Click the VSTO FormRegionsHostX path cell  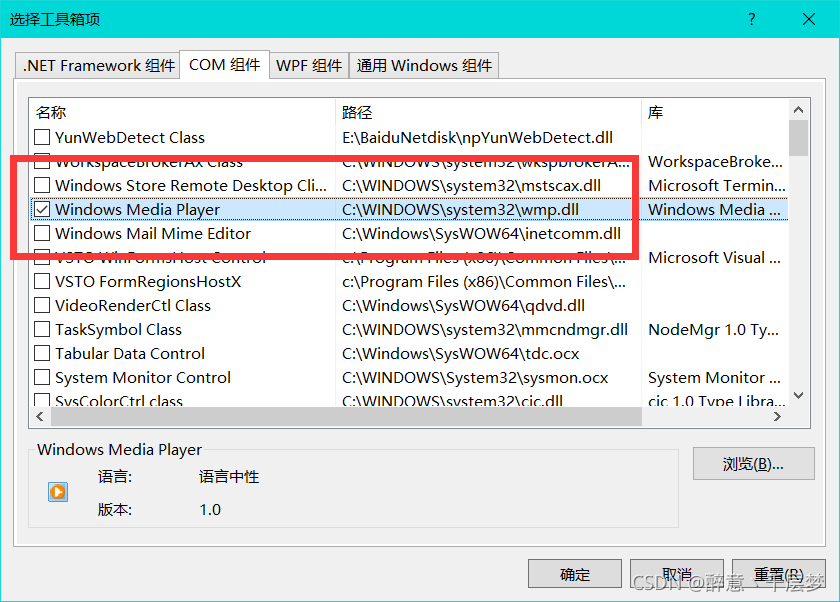484,282
